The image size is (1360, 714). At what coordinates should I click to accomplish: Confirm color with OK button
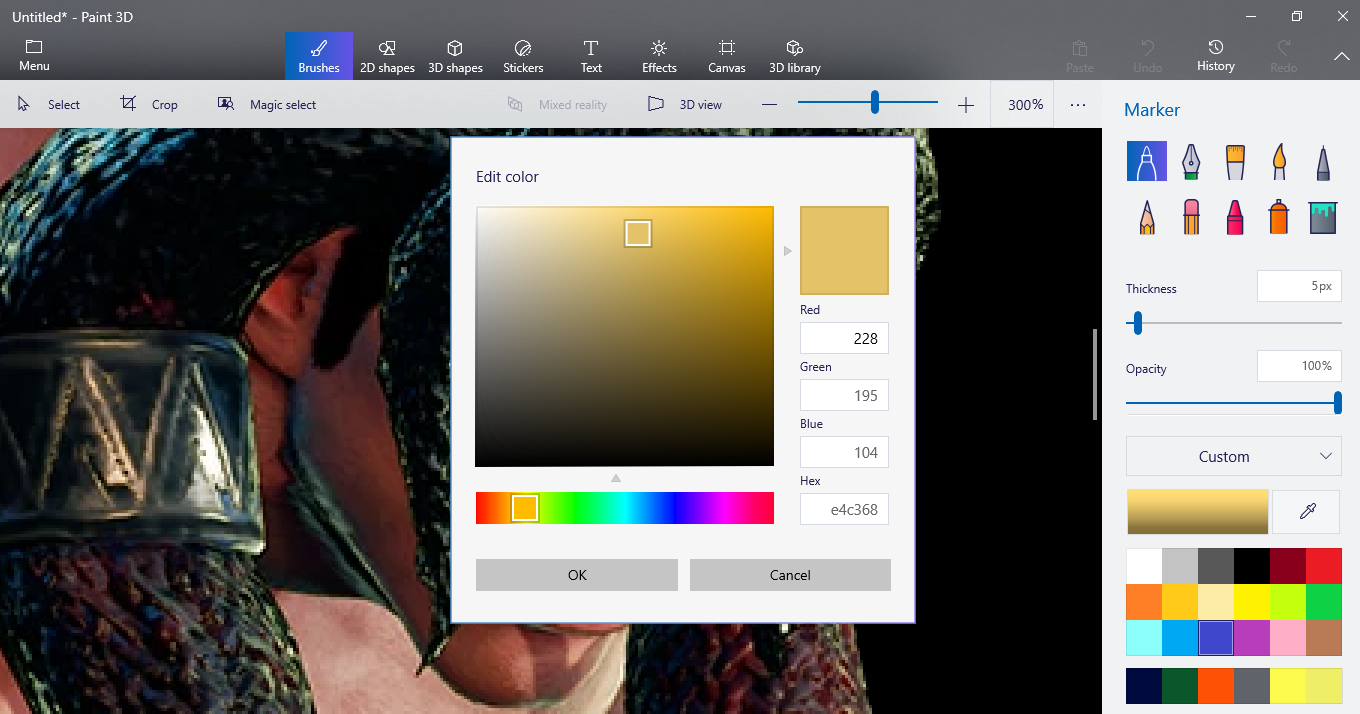click(577, 575)
